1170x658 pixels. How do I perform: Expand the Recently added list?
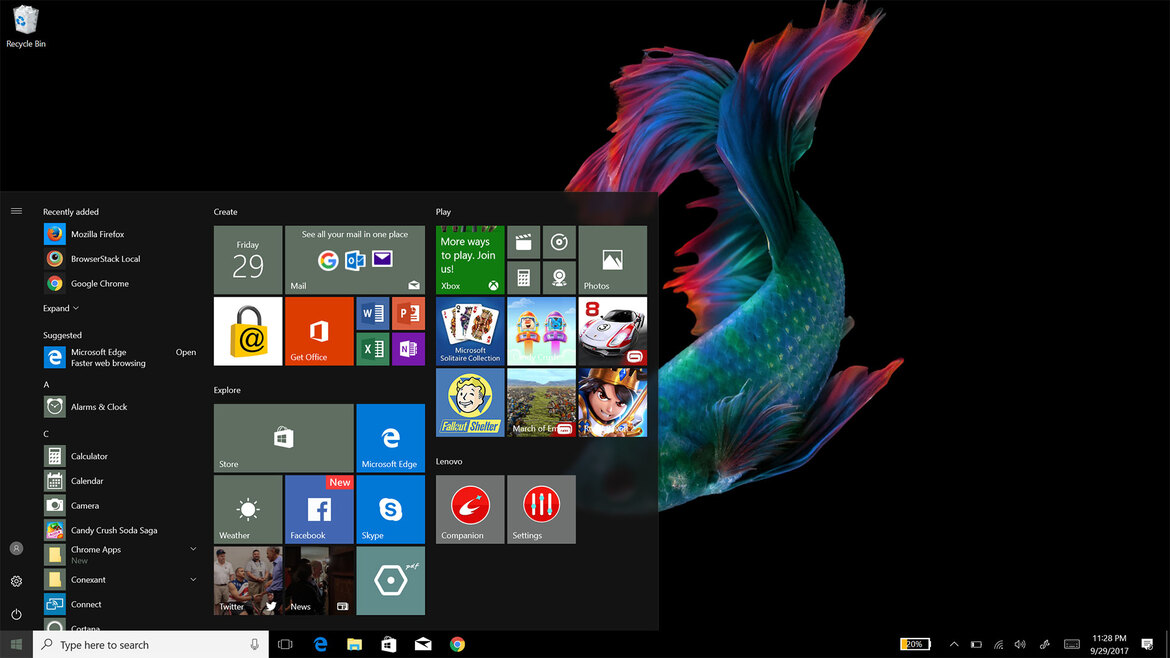point(60,308)
